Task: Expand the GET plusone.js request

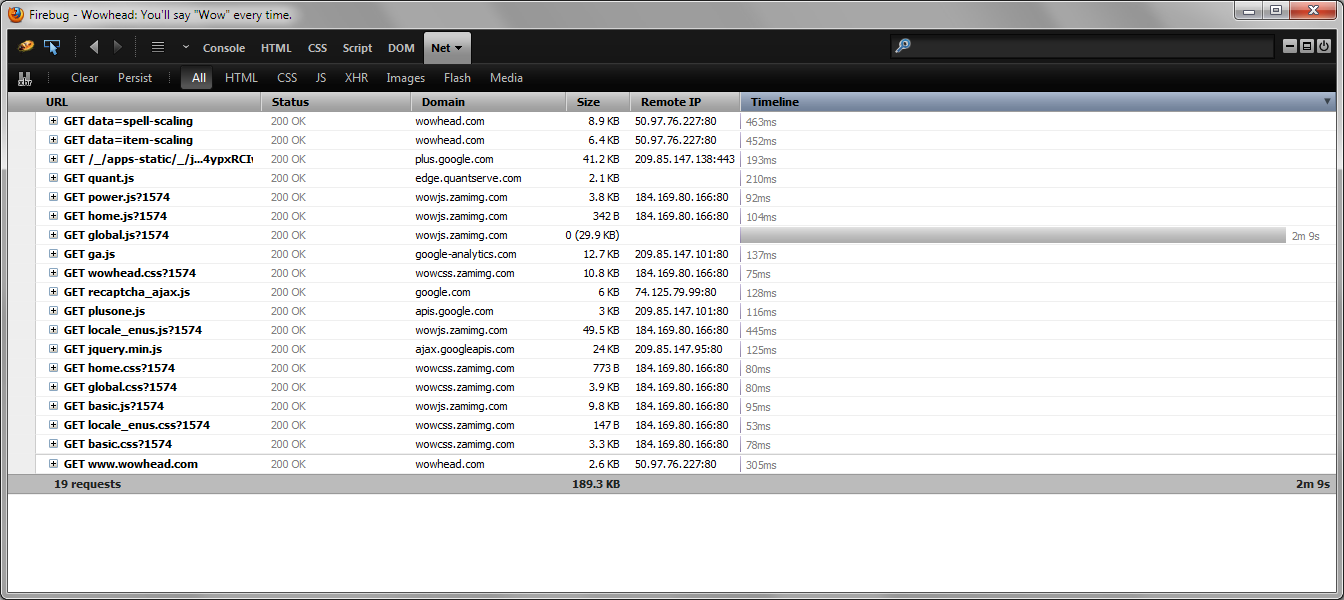Action: click(x=53, y=311)
